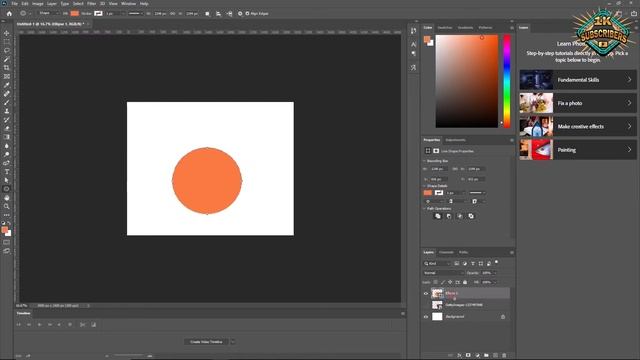
Task: Collapse the Bounding Box section
Action: [424, 161]
